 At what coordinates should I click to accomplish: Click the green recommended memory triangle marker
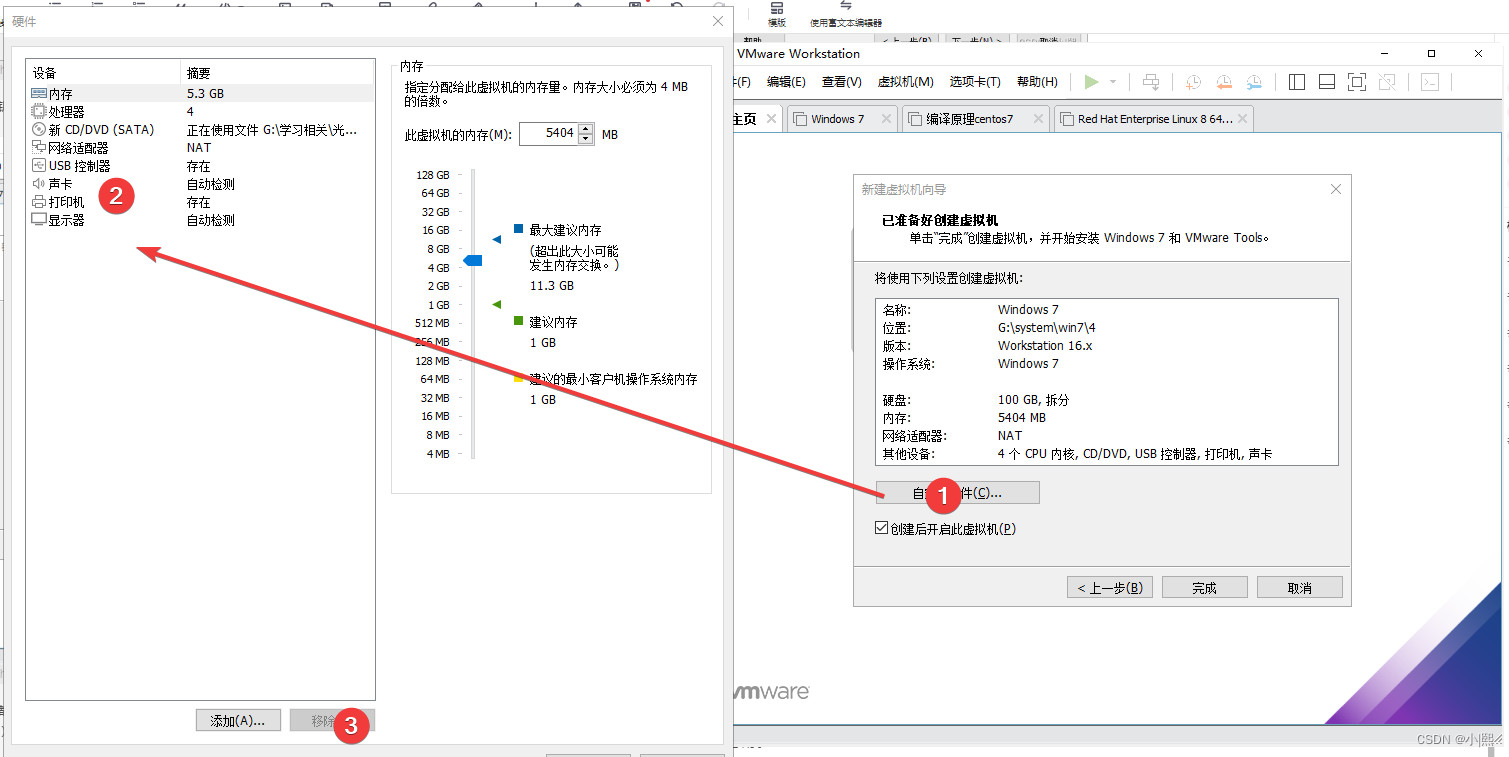[x=496, y=304]
